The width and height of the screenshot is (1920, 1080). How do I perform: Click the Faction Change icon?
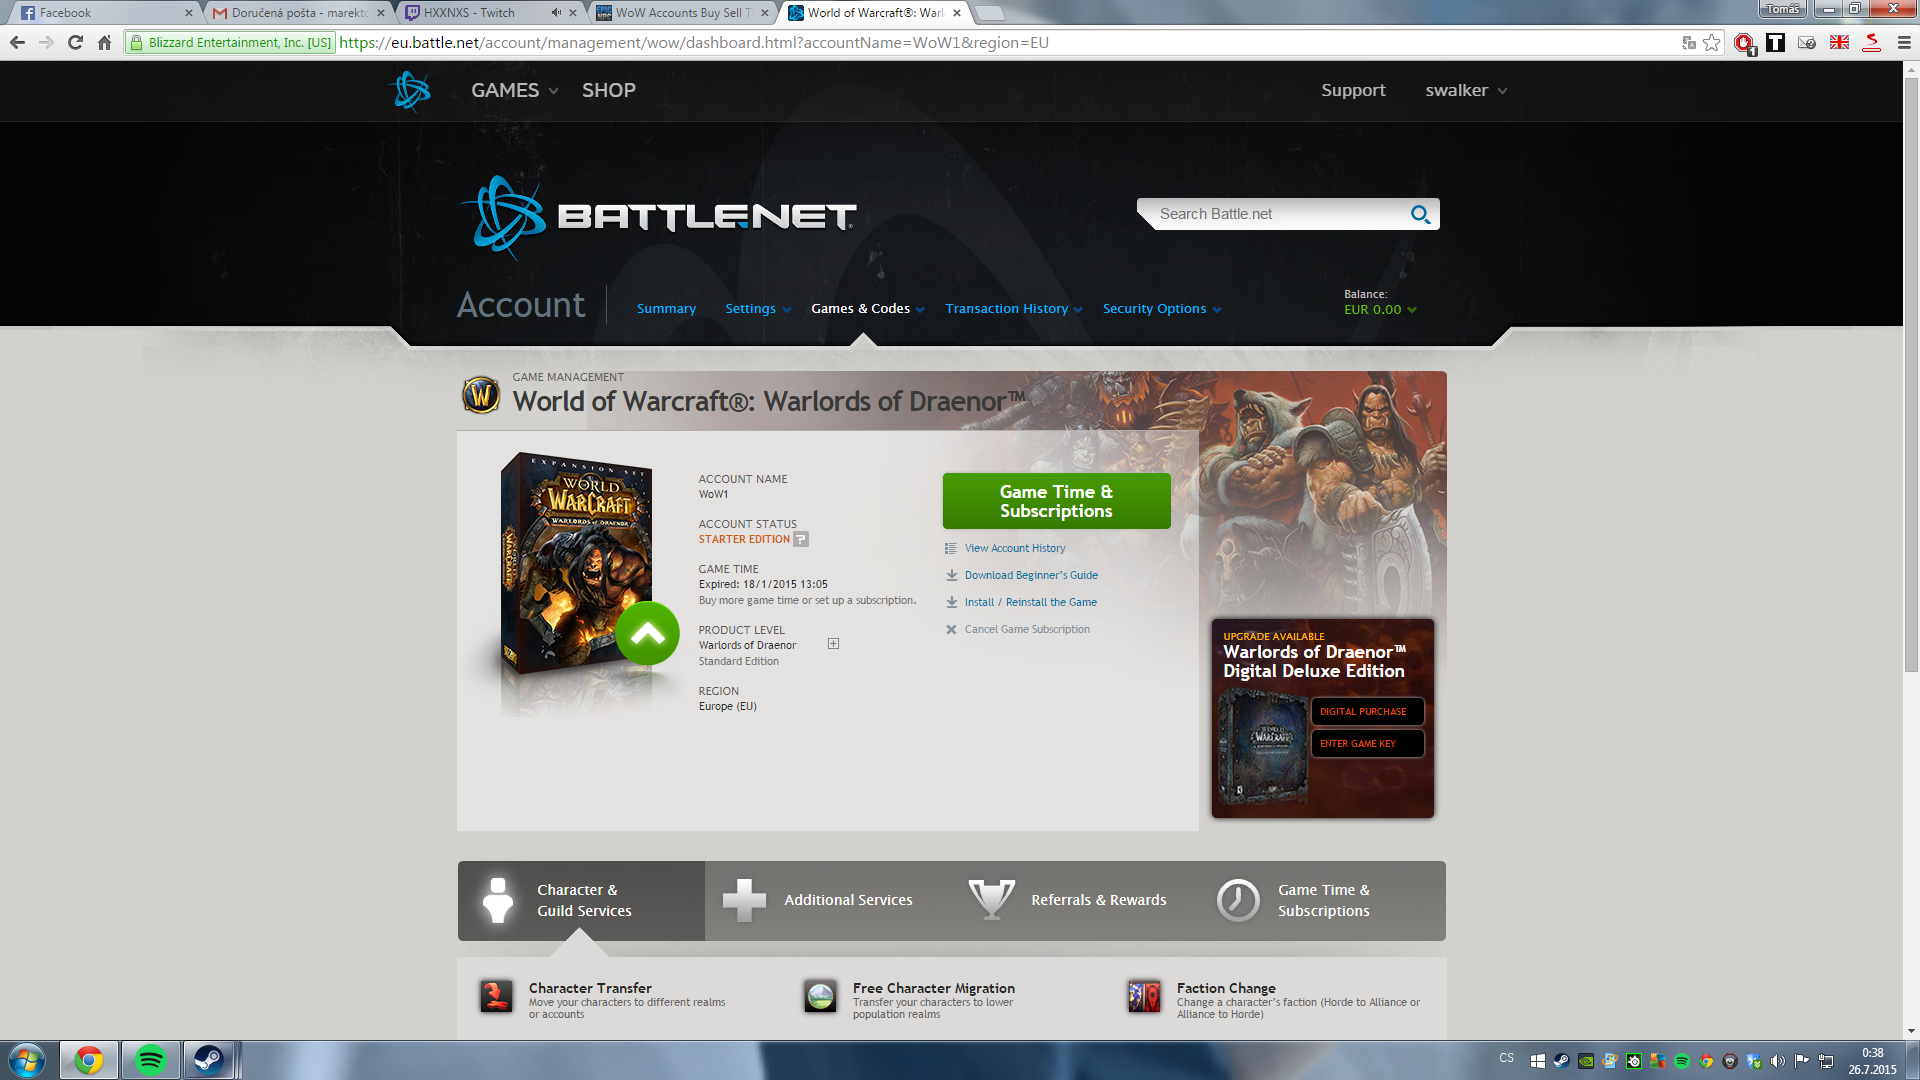1144,996
